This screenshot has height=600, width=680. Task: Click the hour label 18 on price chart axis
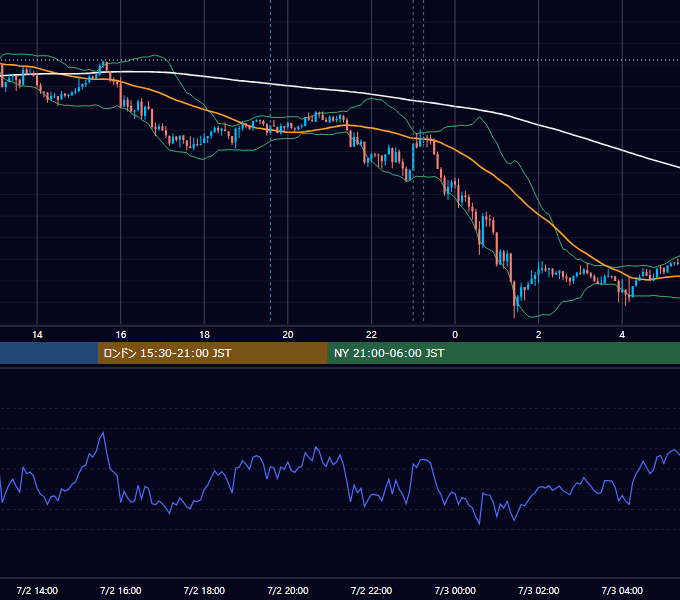click(204, 335)
